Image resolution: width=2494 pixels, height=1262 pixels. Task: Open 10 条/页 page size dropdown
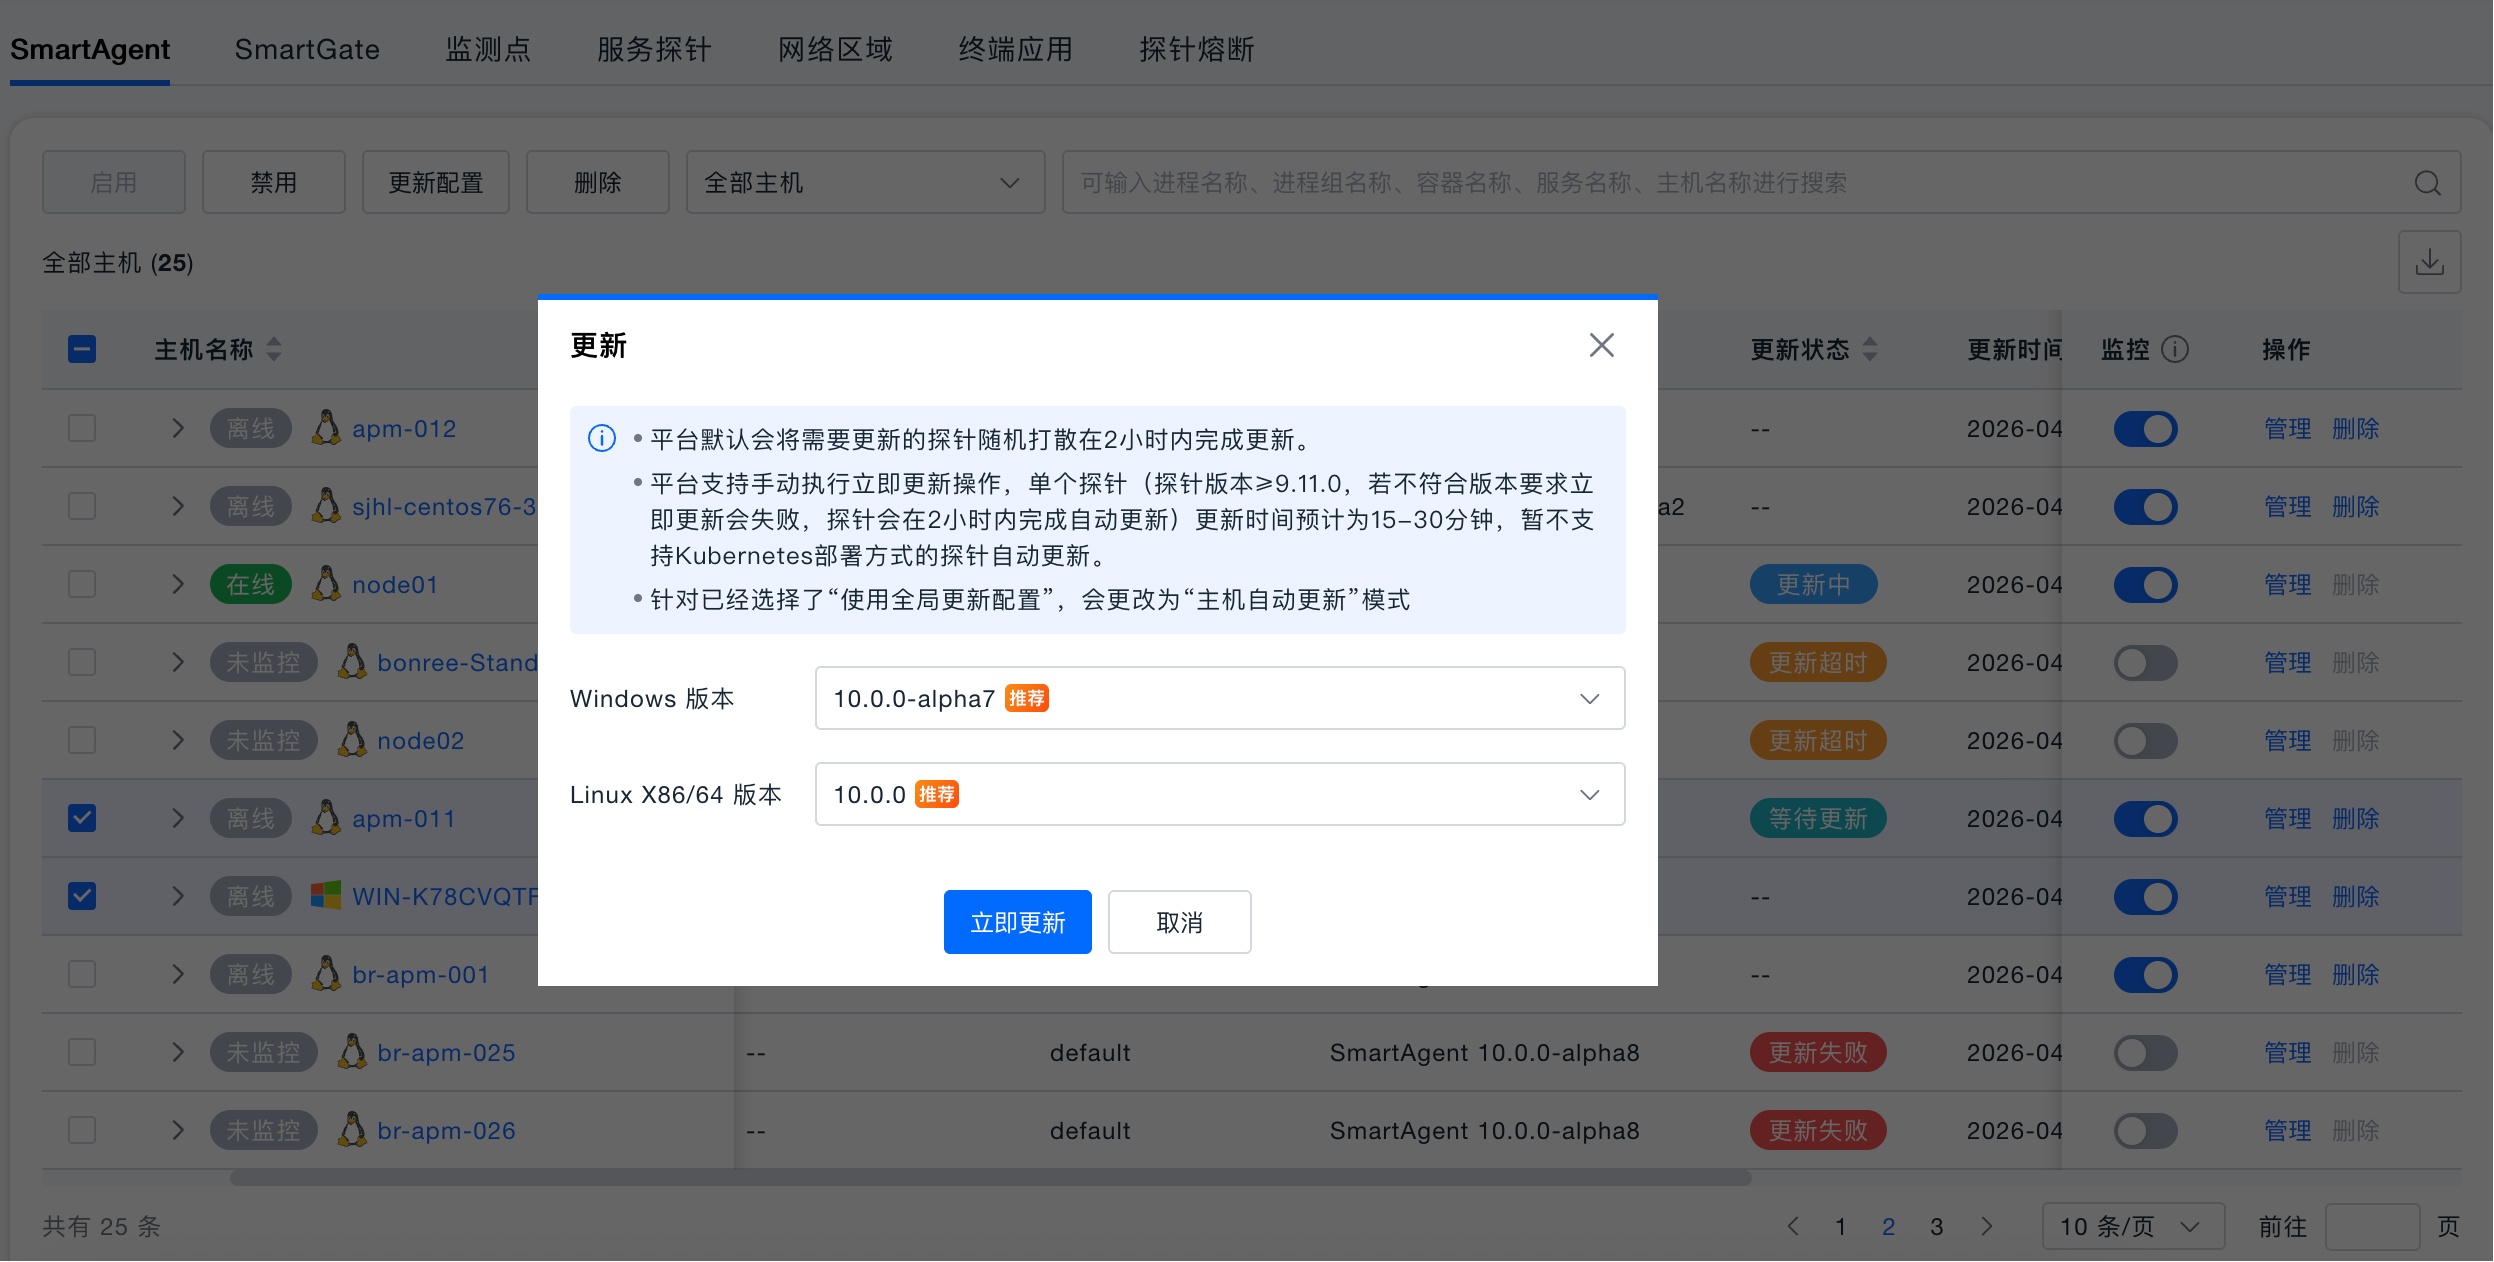pos(2132,1226)
